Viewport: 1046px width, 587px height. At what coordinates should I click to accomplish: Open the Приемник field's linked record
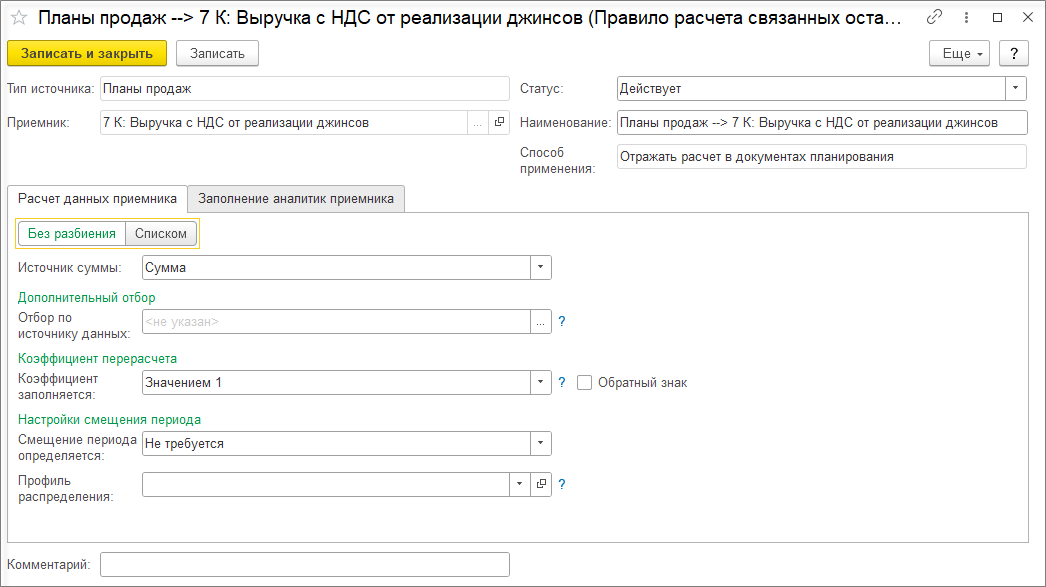pos(499,123)
